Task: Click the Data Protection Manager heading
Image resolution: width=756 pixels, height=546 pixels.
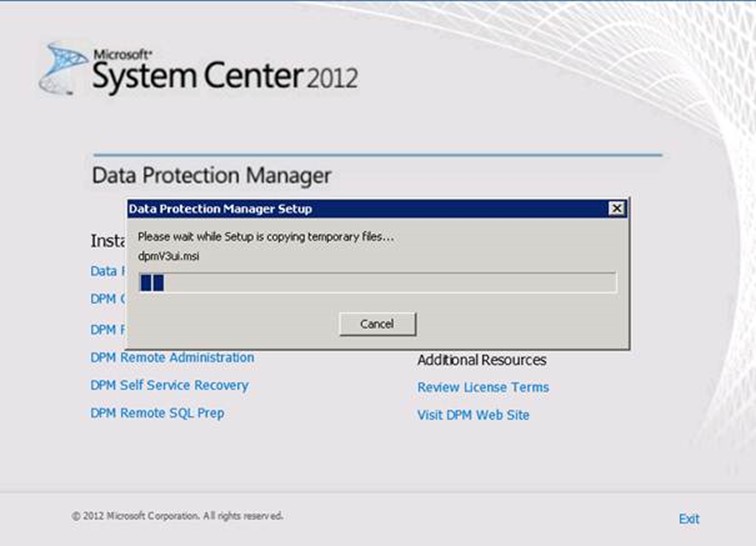Action: pyautogui.click(x=211, y=176)
